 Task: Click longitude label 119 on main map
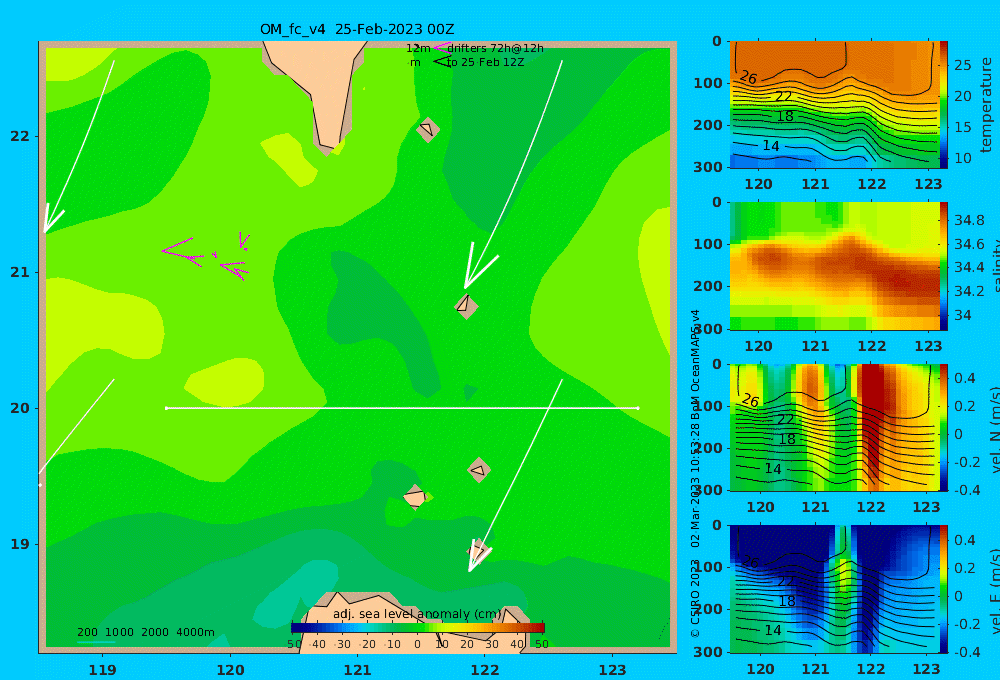click(x=102, y=670)
